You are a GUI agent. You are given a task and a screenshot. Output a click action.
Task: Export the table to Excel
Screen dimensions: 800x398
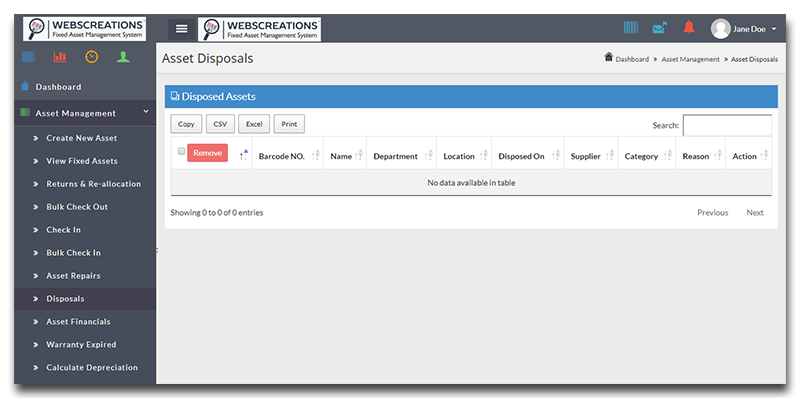point(254,124)
